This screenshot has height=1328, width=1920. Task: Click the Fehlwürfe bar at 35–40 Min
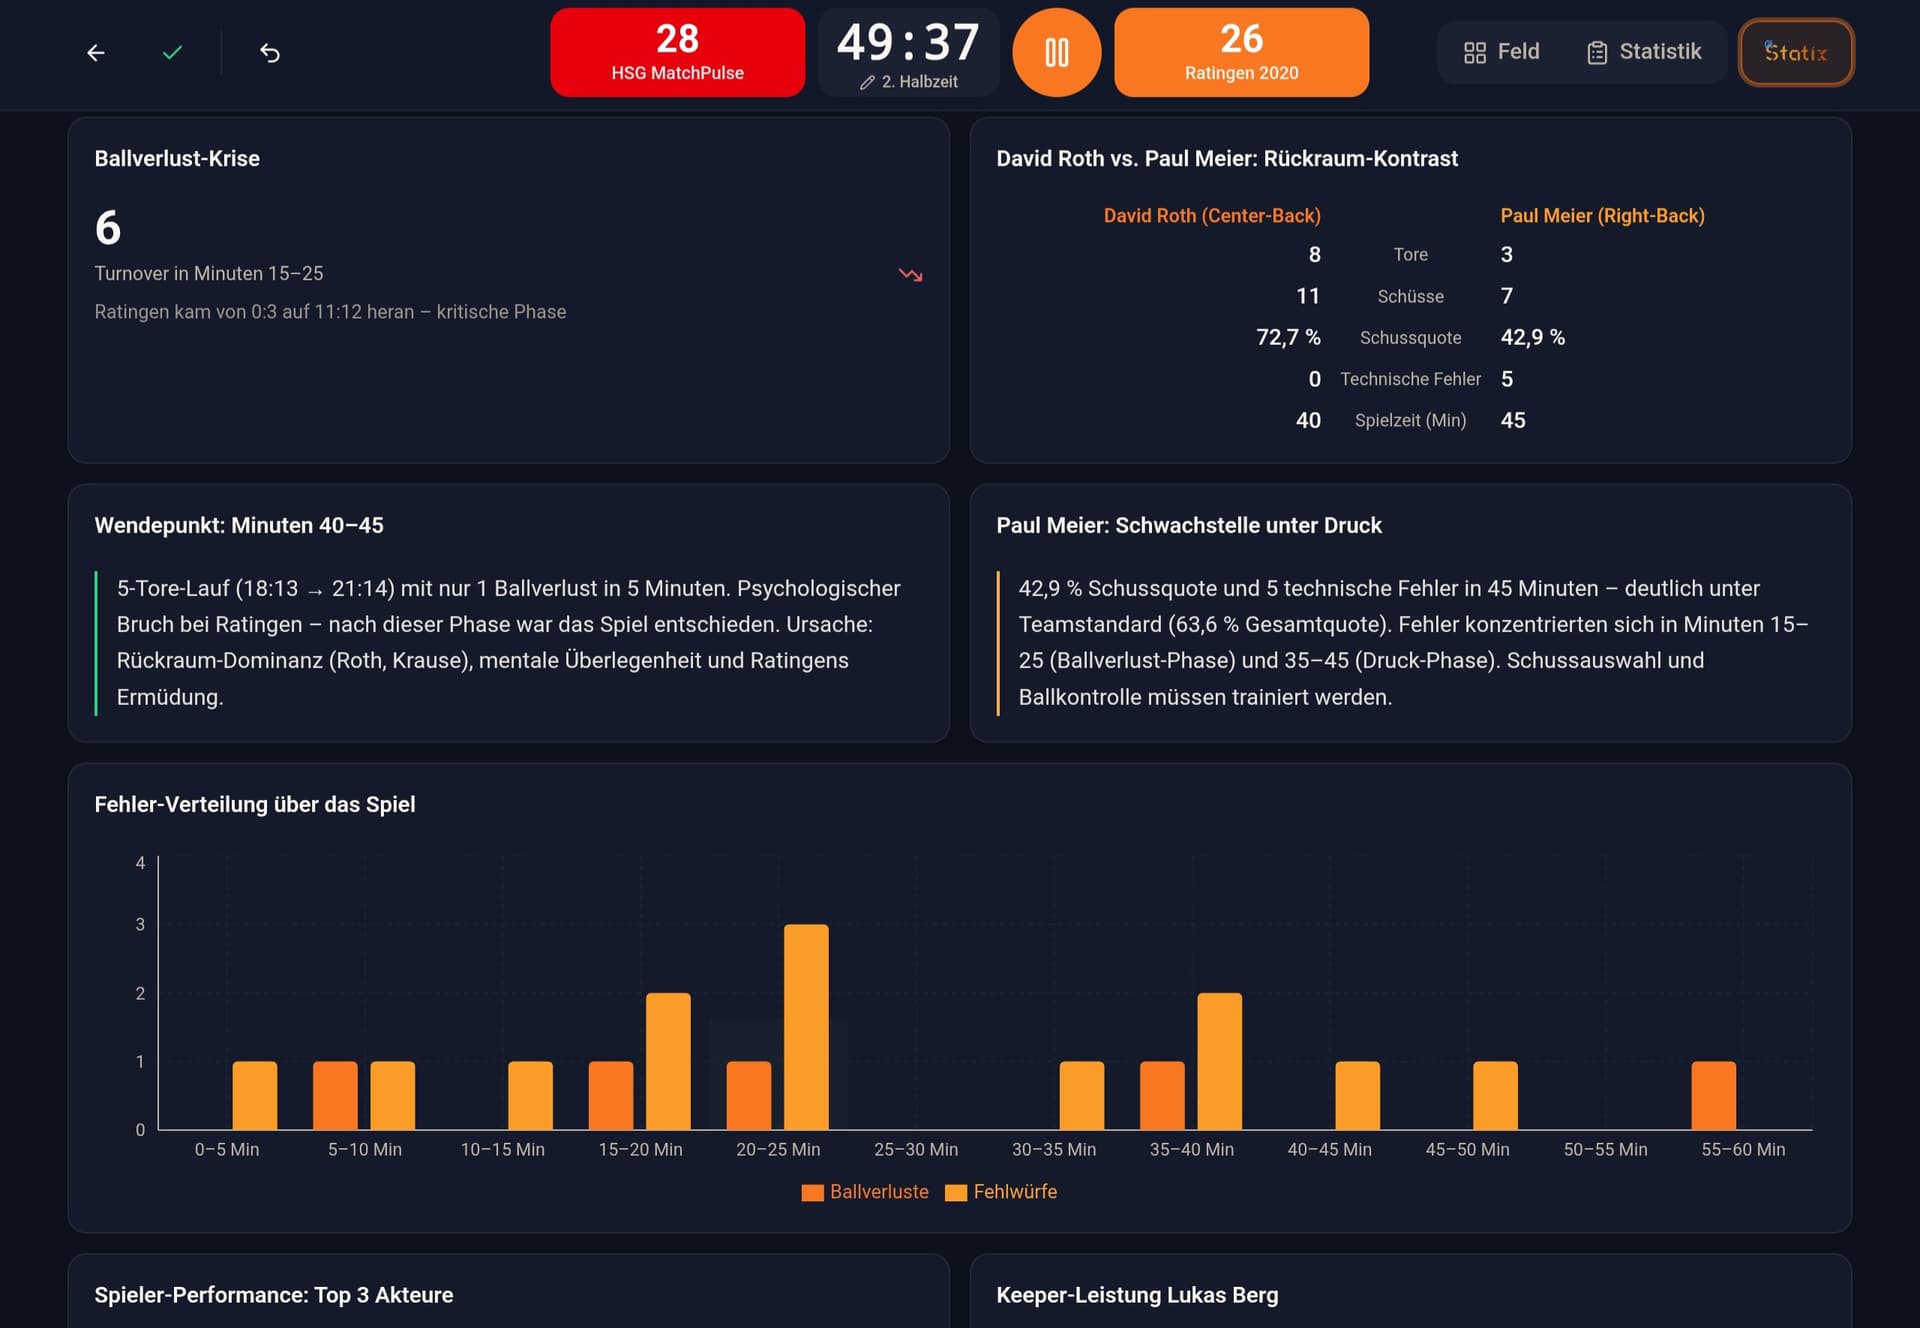point(1220,1061)
